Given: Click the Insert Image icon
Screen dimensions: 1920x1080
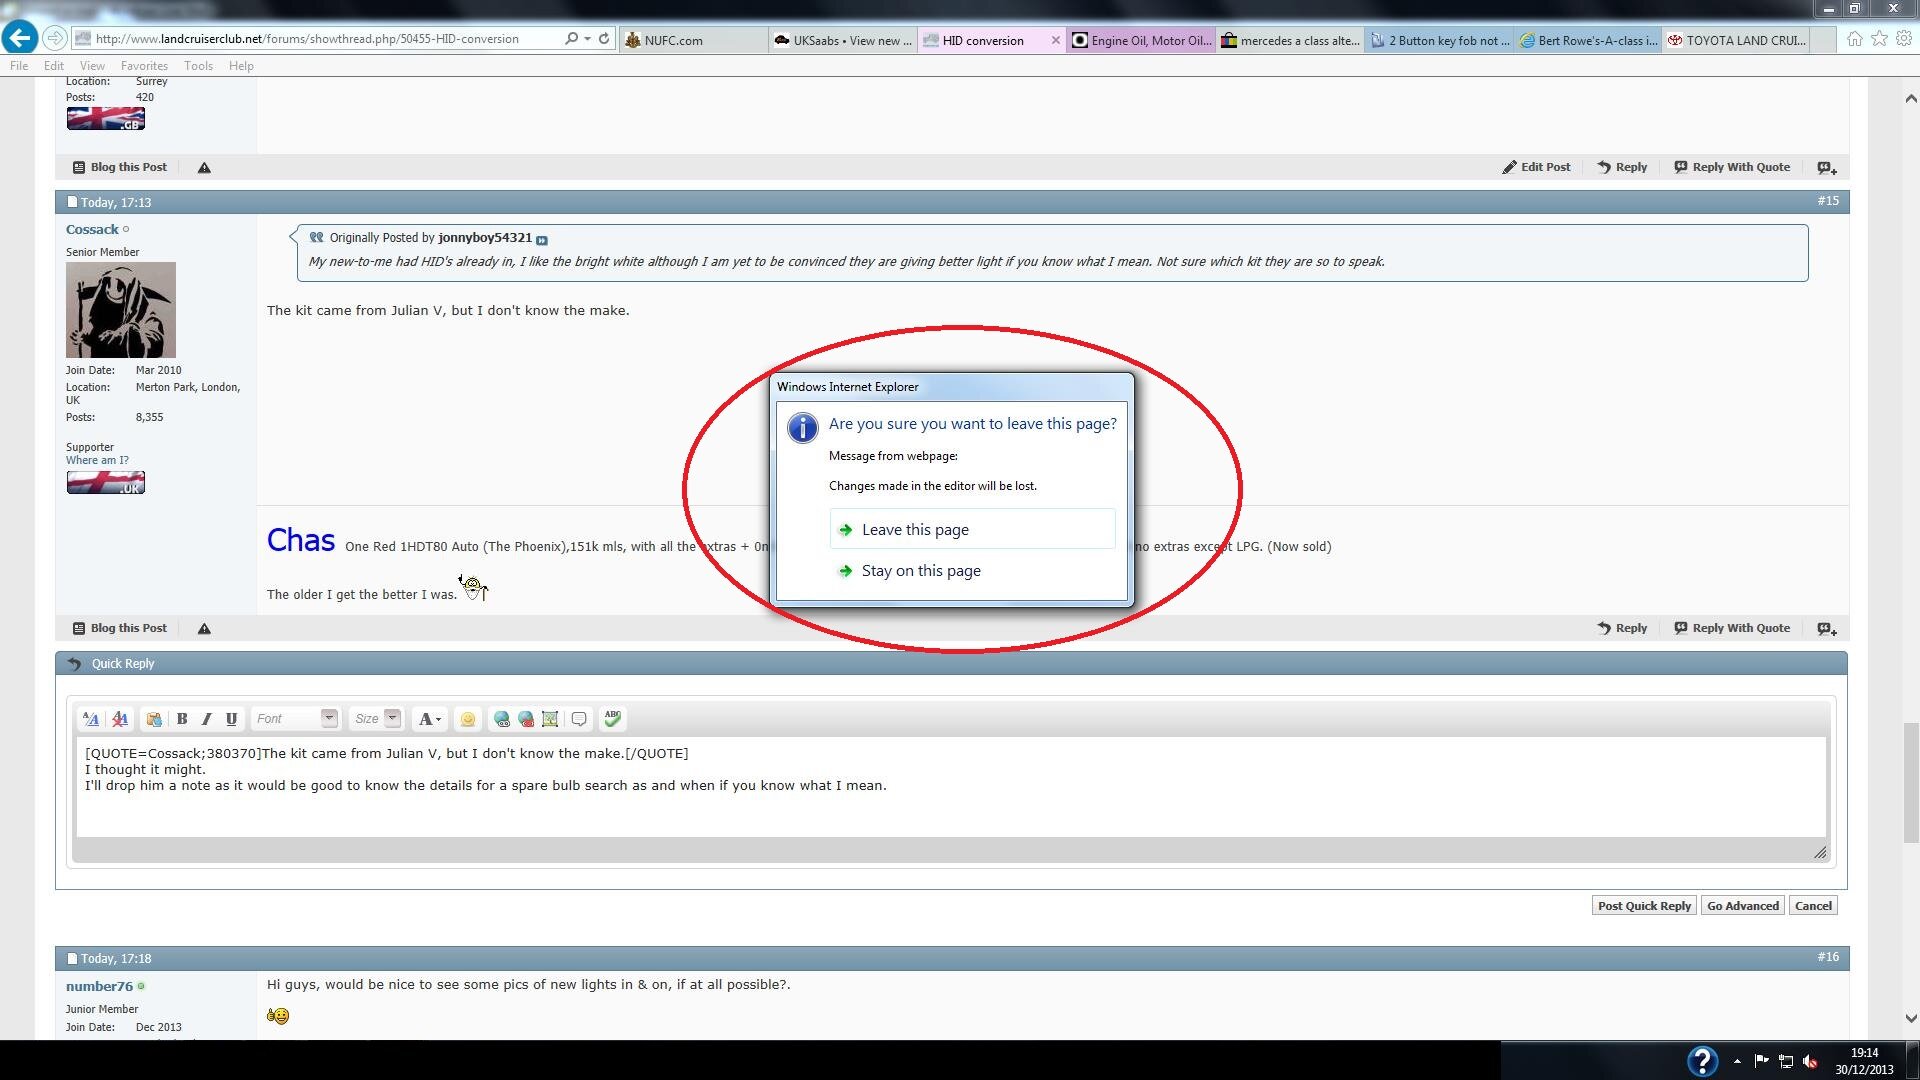Looking at the screenshot, I should tap(550, 718).
